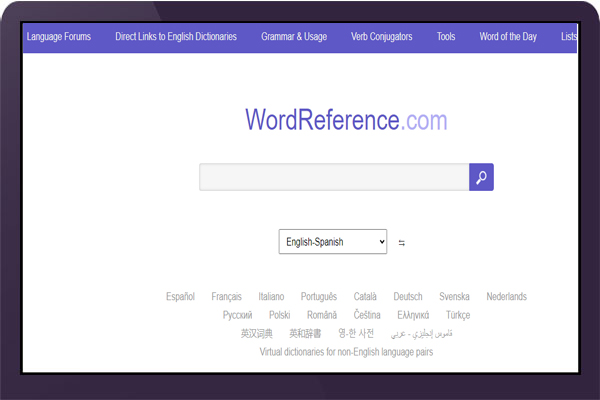Open Language Forums menu
This screenshot has height=400, width=600.
click(59, 37)
